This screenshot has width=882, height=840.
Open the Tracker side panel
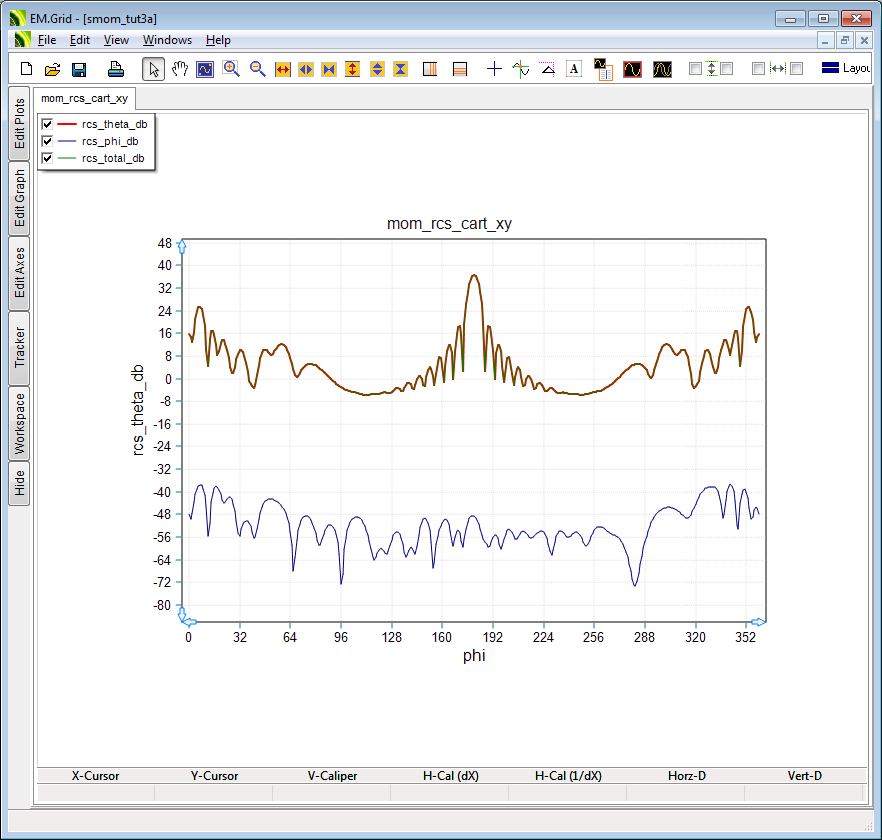pos(19,347)
